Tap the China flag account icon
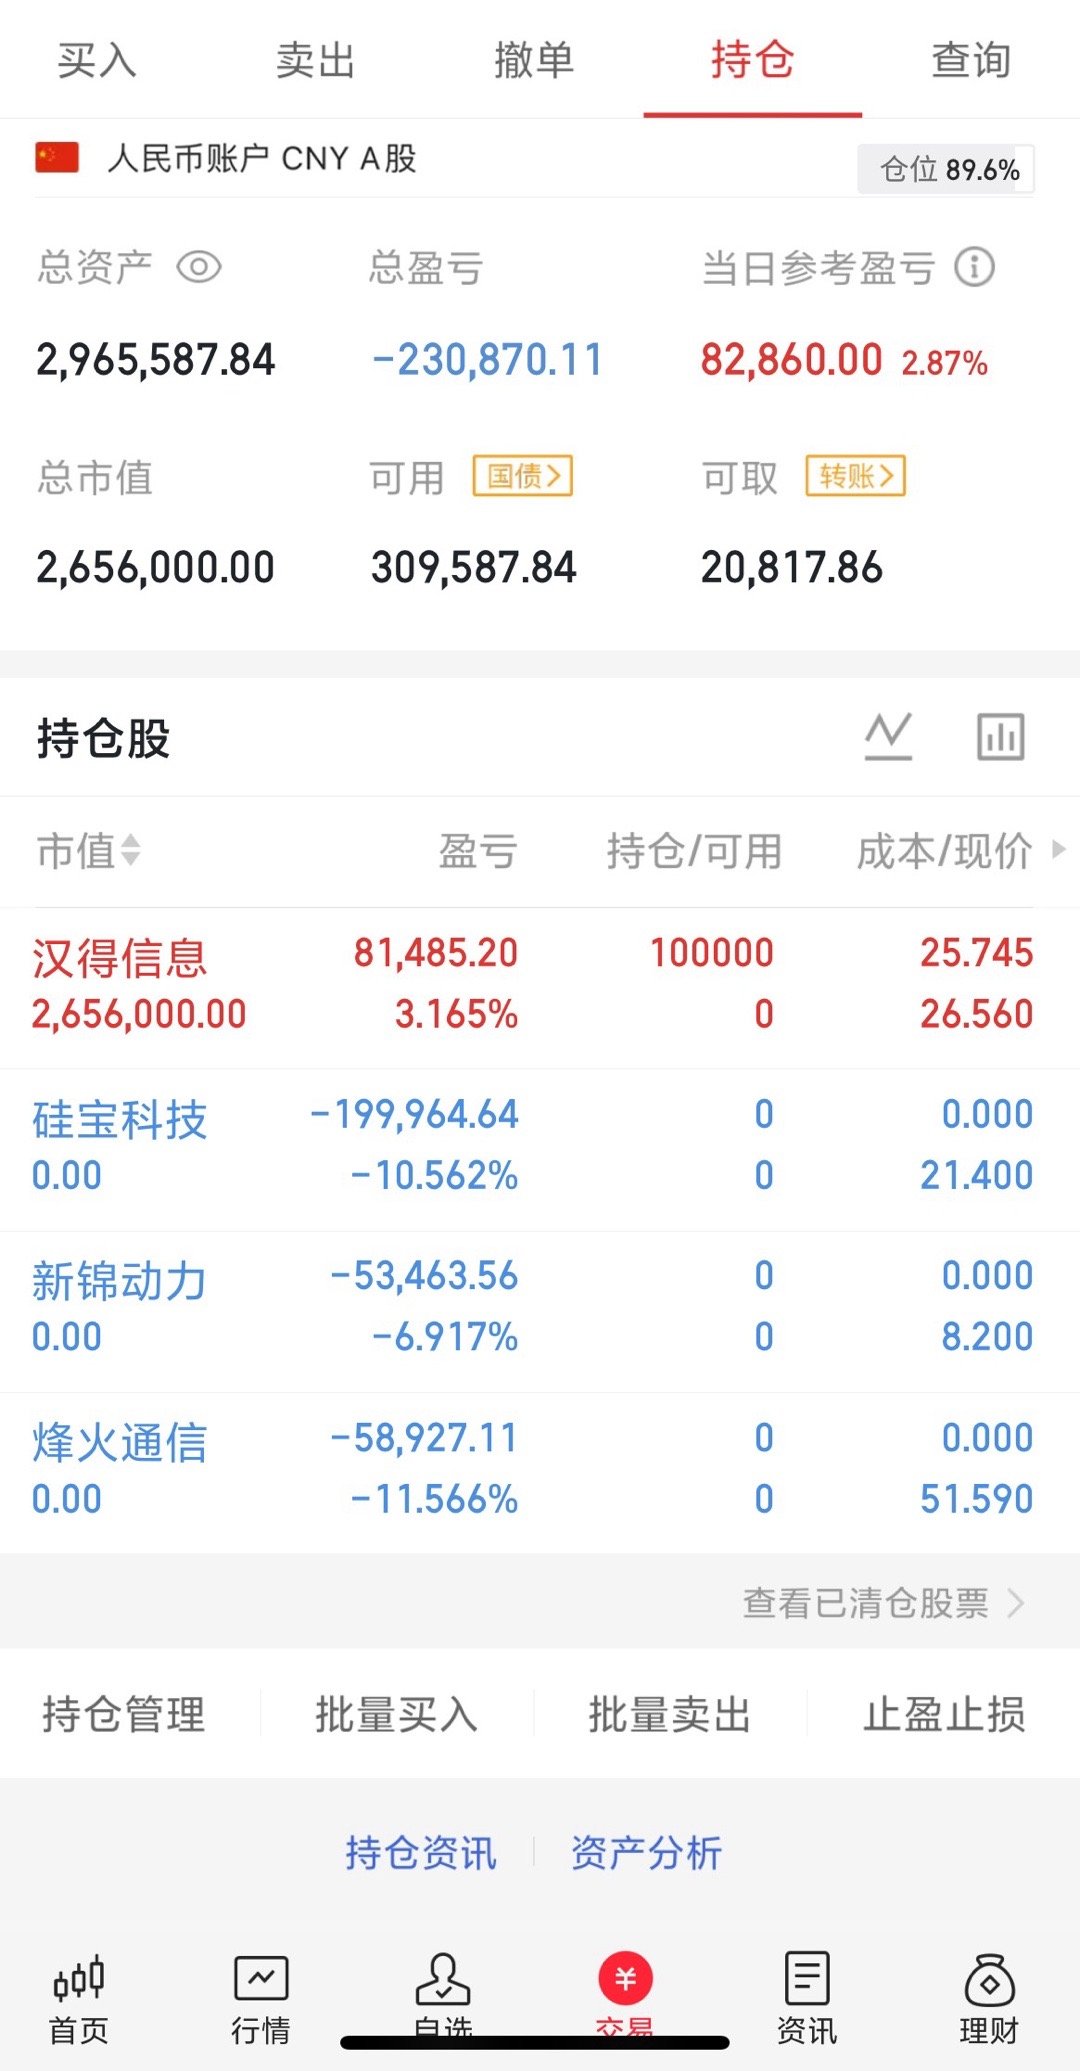This screenshot has width=1080, height=2071. [x=57, y=158]
